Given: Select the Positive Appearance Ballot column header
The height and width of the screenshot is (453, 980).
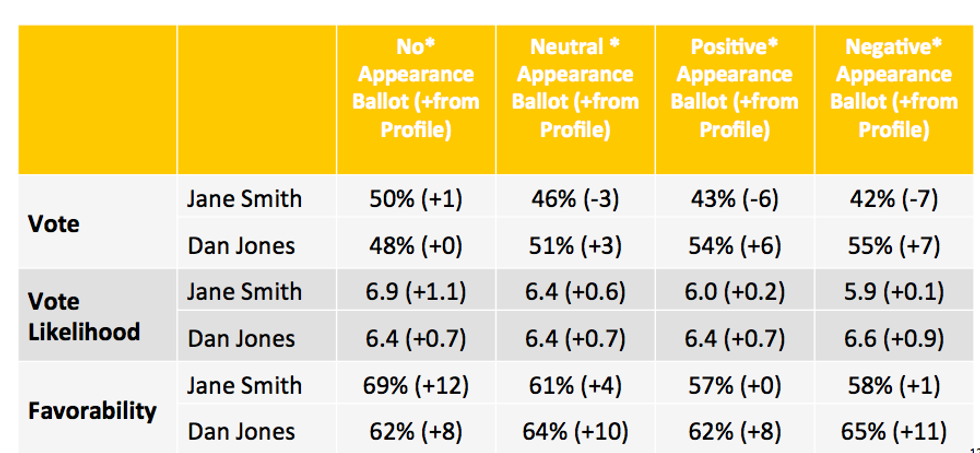Looking at the screenshot, I should point(735,100).
